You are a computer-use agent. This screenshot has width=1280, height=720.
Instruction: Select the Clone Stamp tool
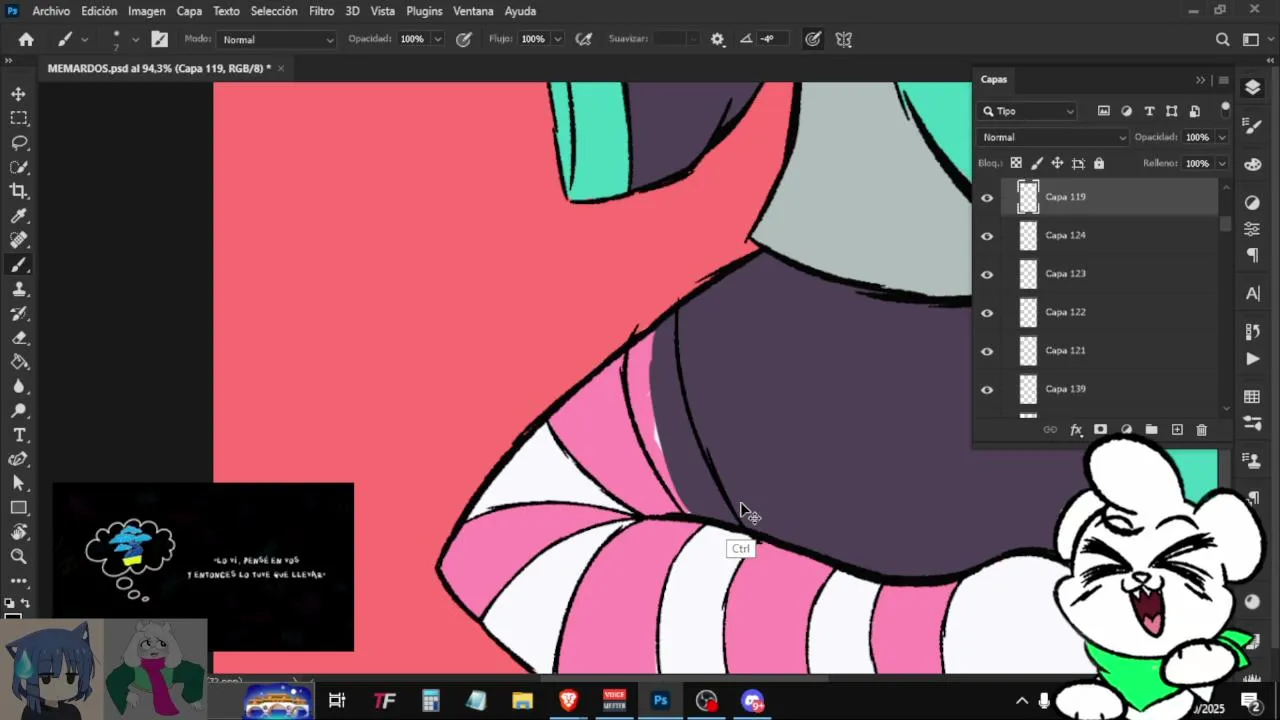pos(19,289)
